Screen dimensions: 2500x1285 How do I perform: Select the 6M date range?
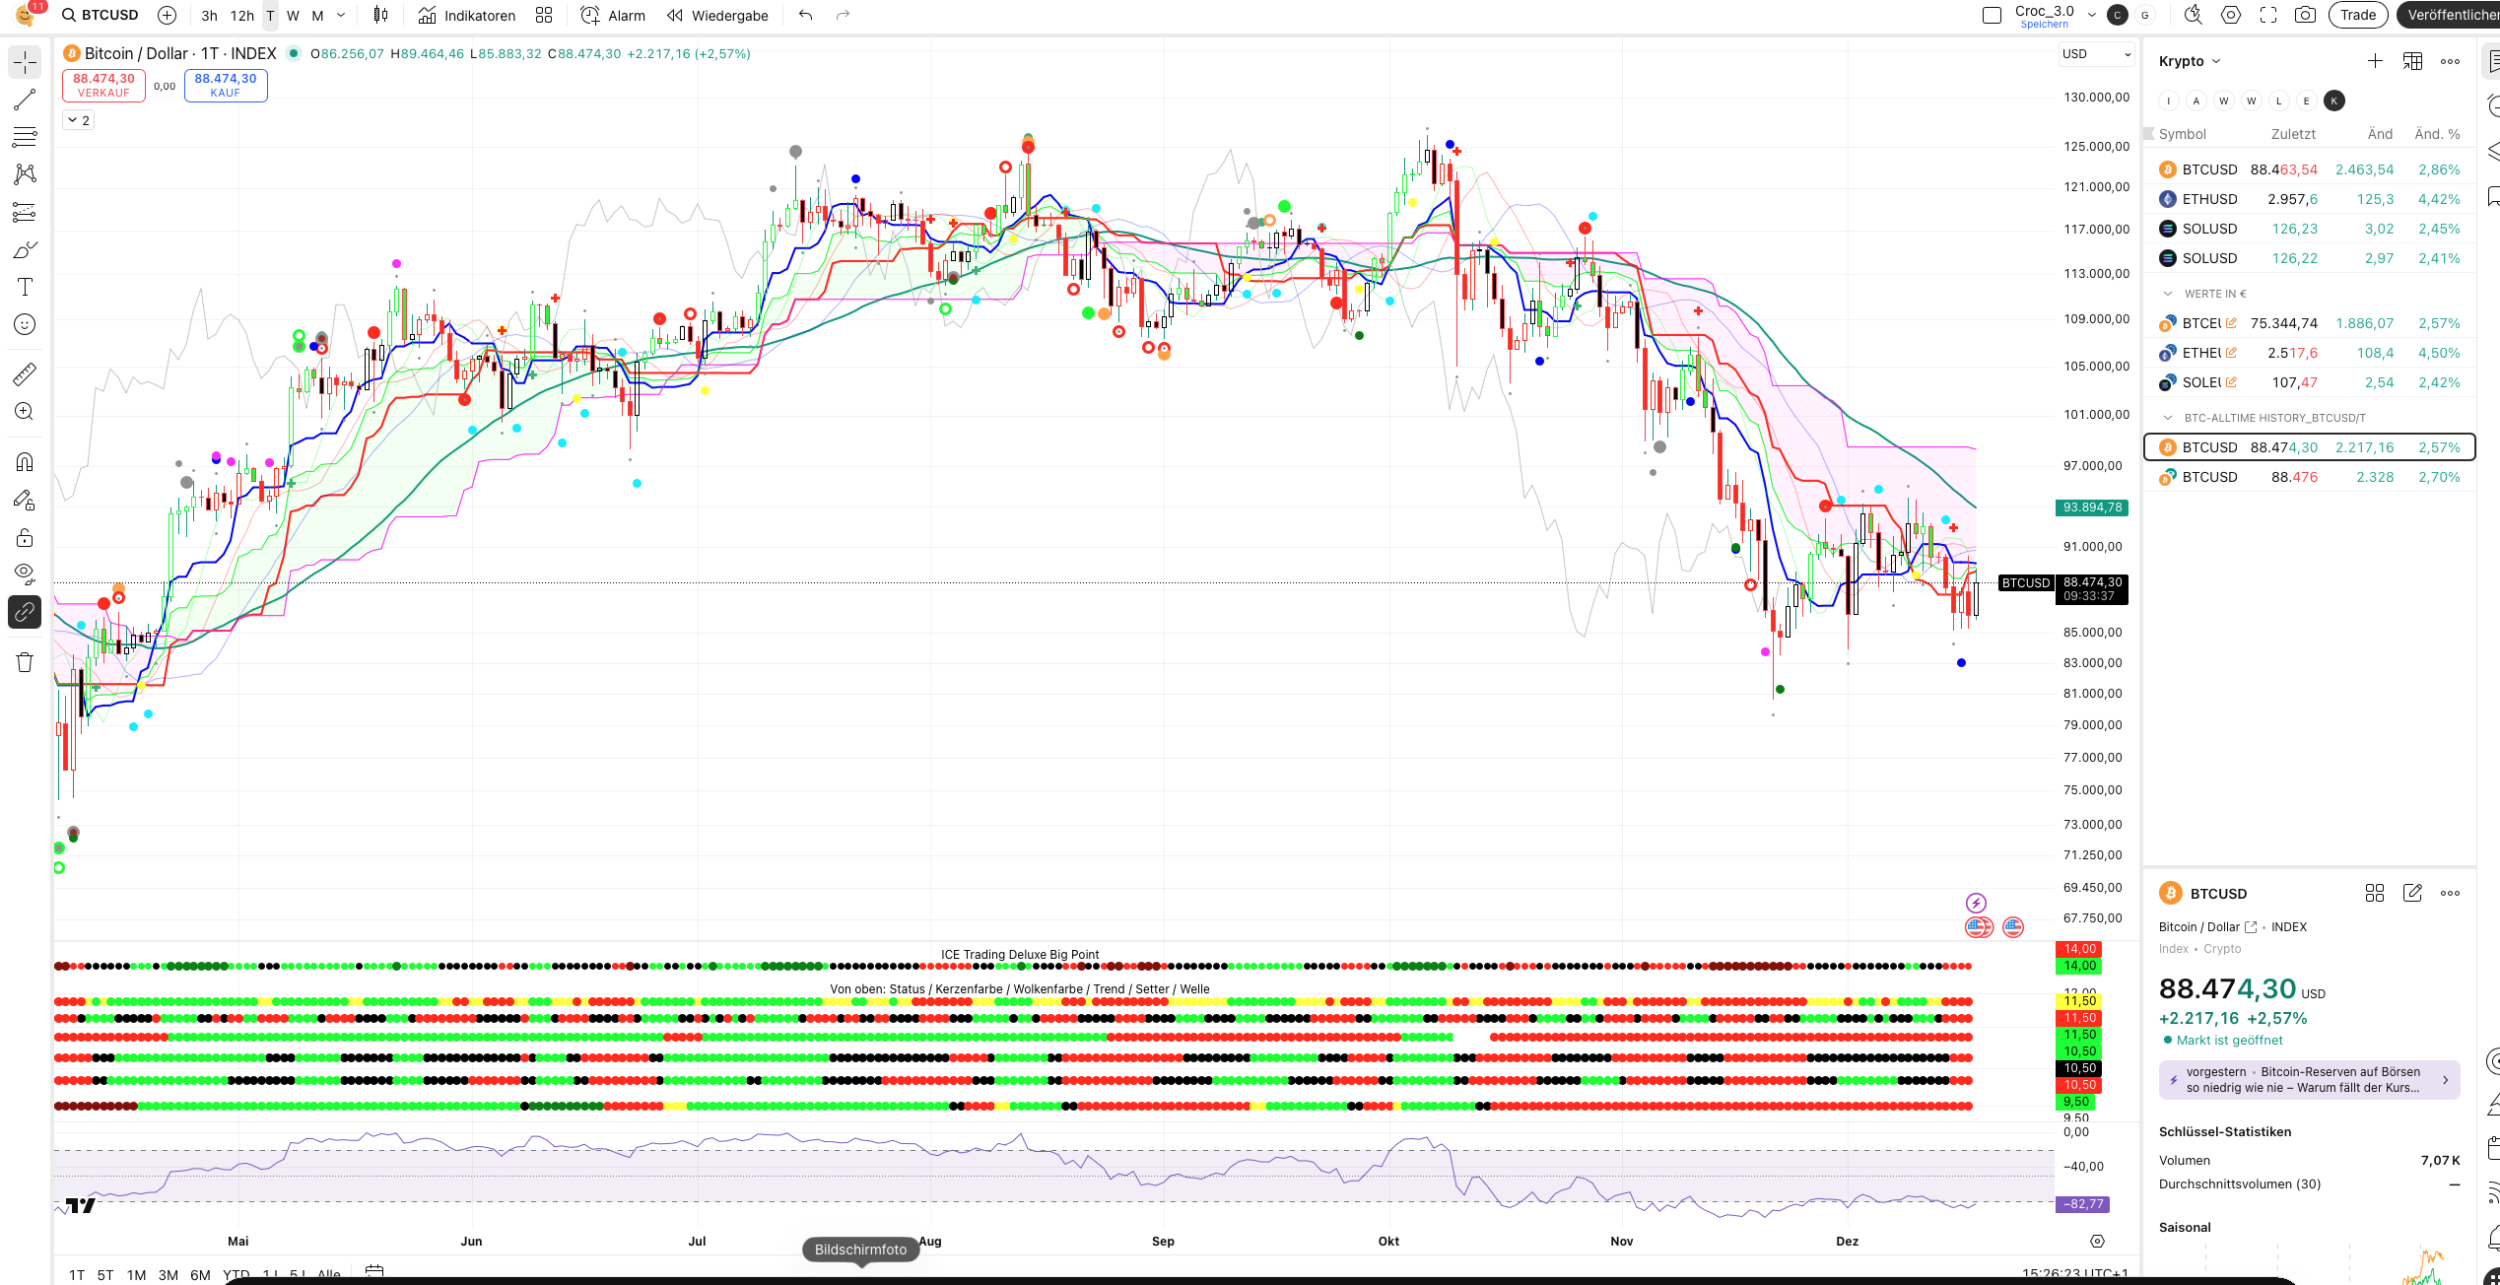pos(200,1275)
